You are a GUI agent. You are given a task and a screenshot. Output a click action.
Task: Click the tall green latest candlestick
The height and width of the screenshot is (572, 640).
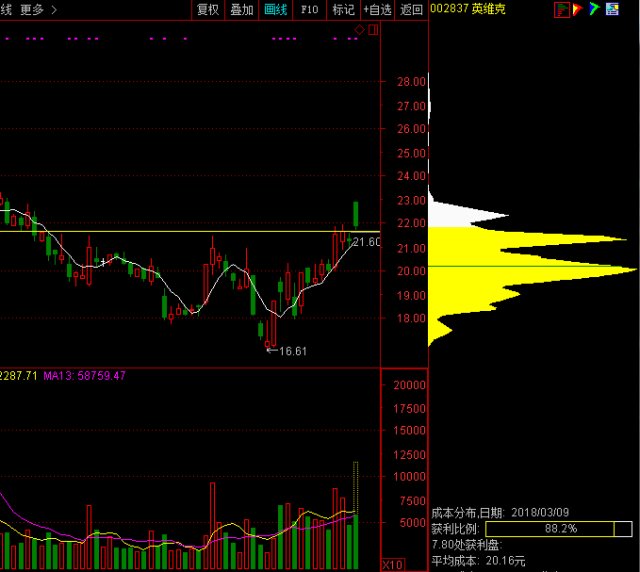(x=356, y=213)
